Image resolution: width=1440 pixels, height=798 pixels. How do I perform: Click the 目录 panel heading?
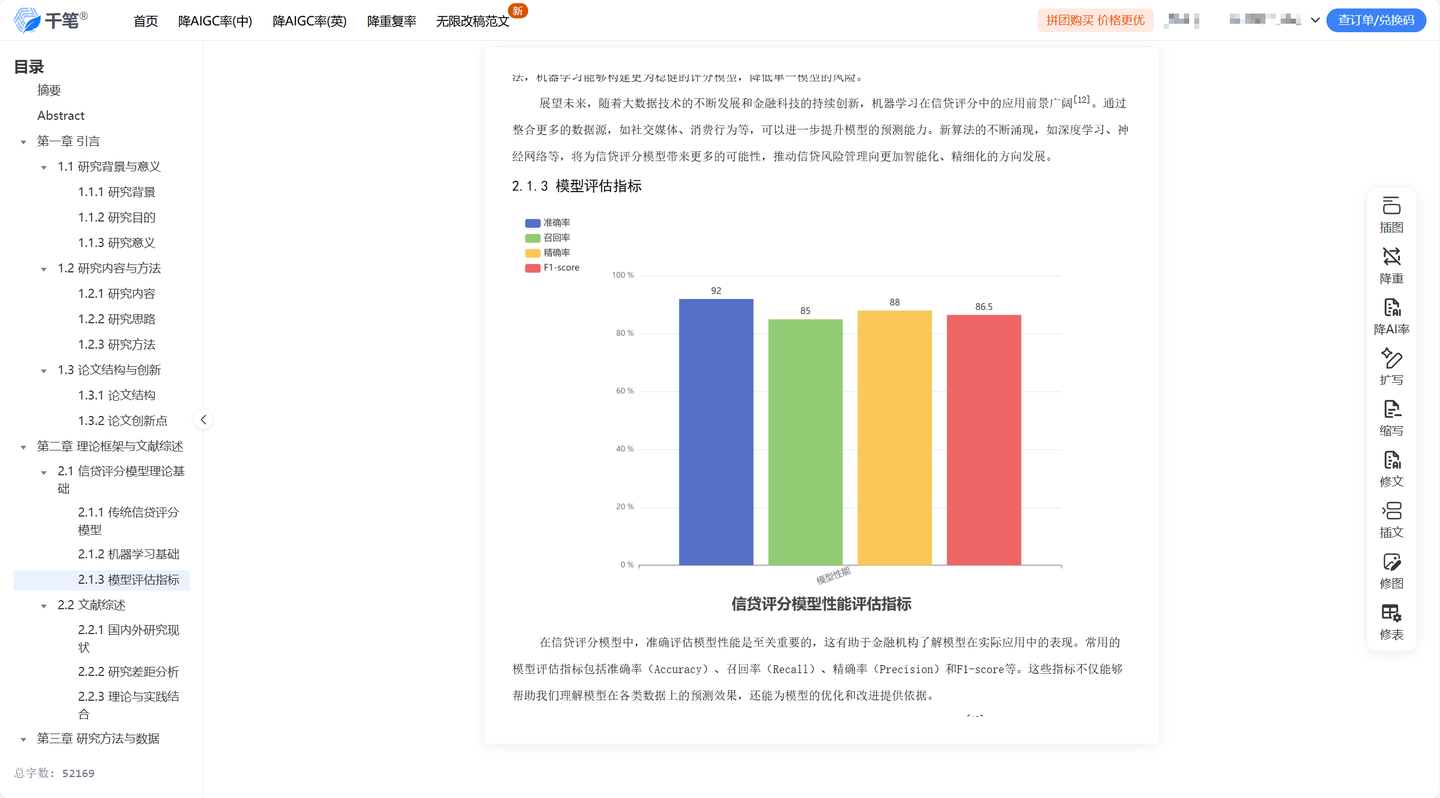pos(29,67)
